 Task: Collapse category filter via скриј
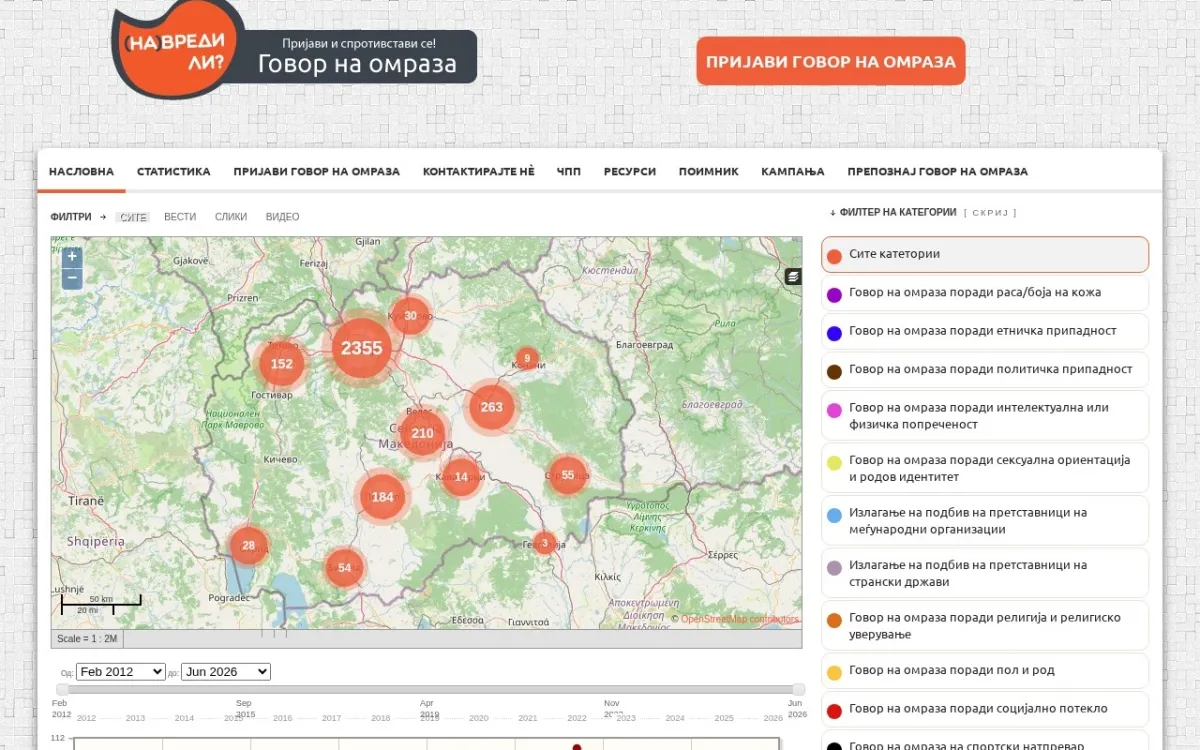[990, 213]
